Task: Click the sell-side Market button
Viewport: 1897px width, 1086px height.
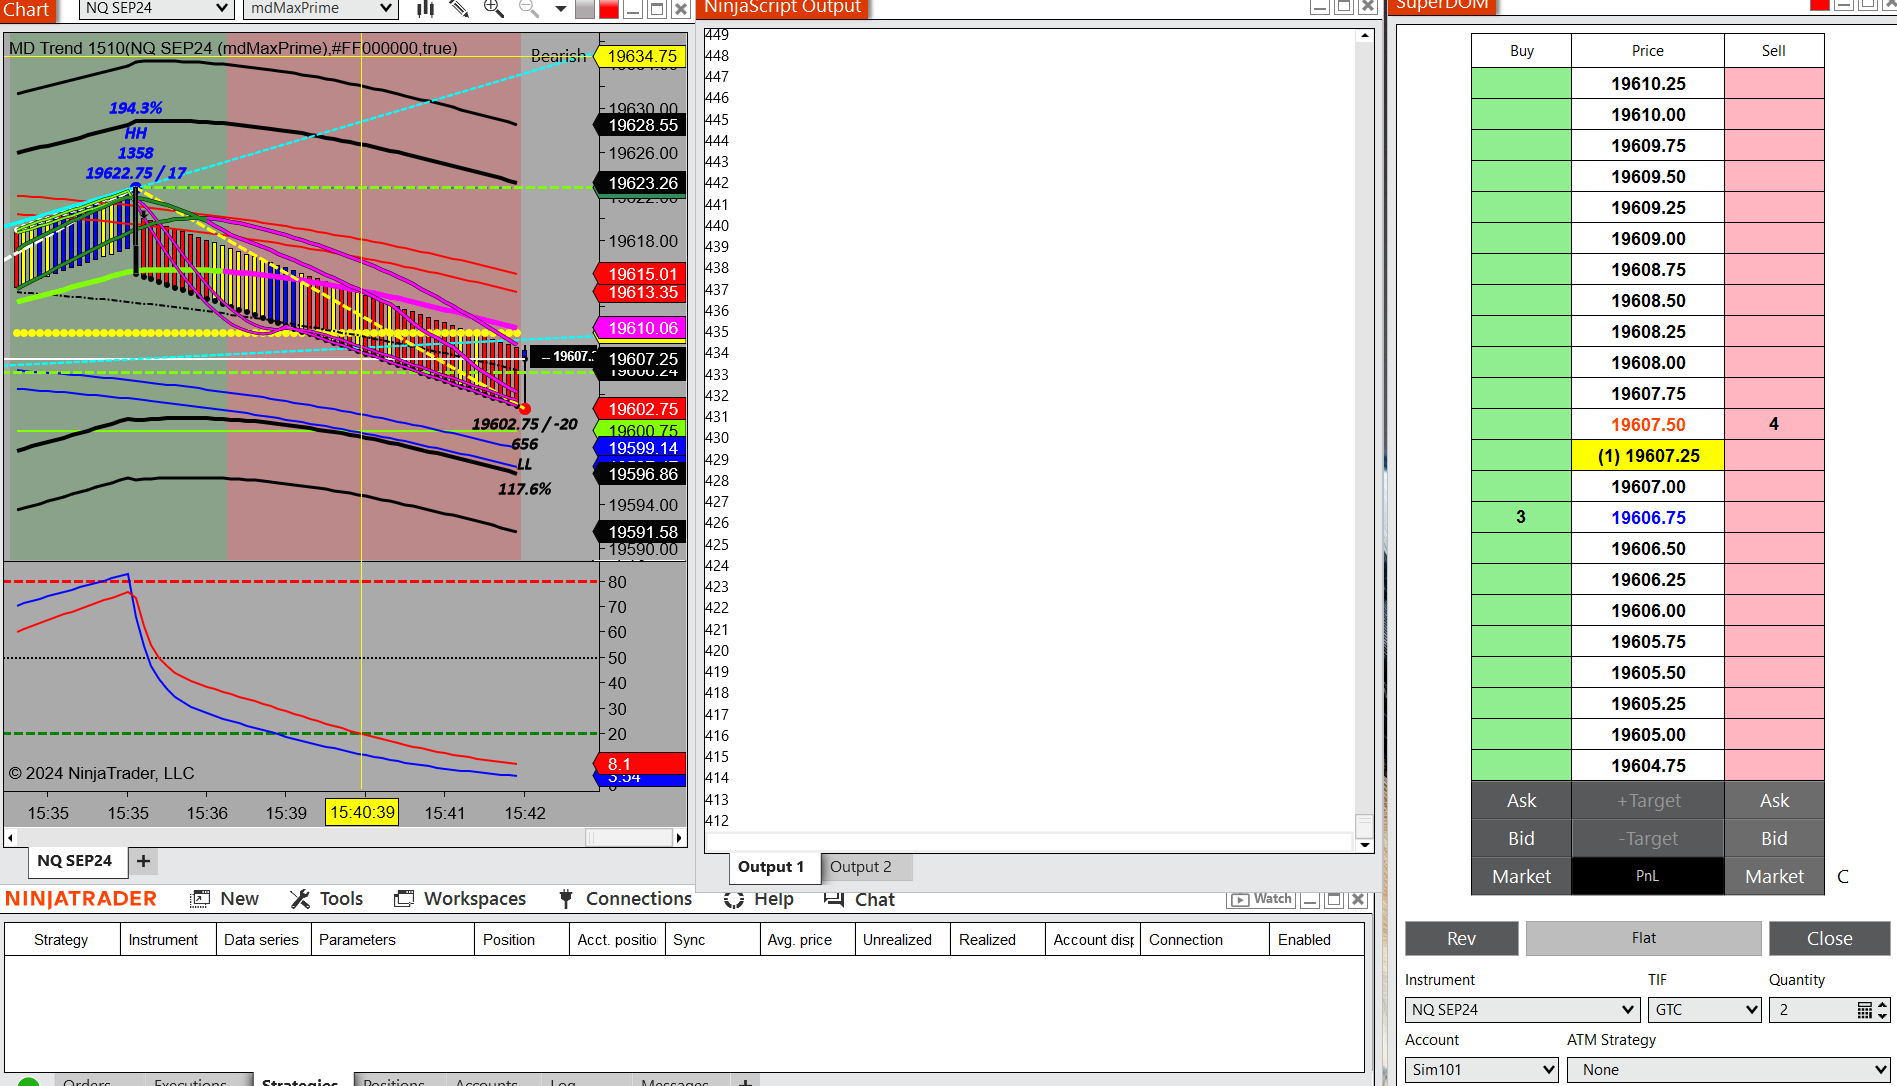Action: [x=1774, y=877]
